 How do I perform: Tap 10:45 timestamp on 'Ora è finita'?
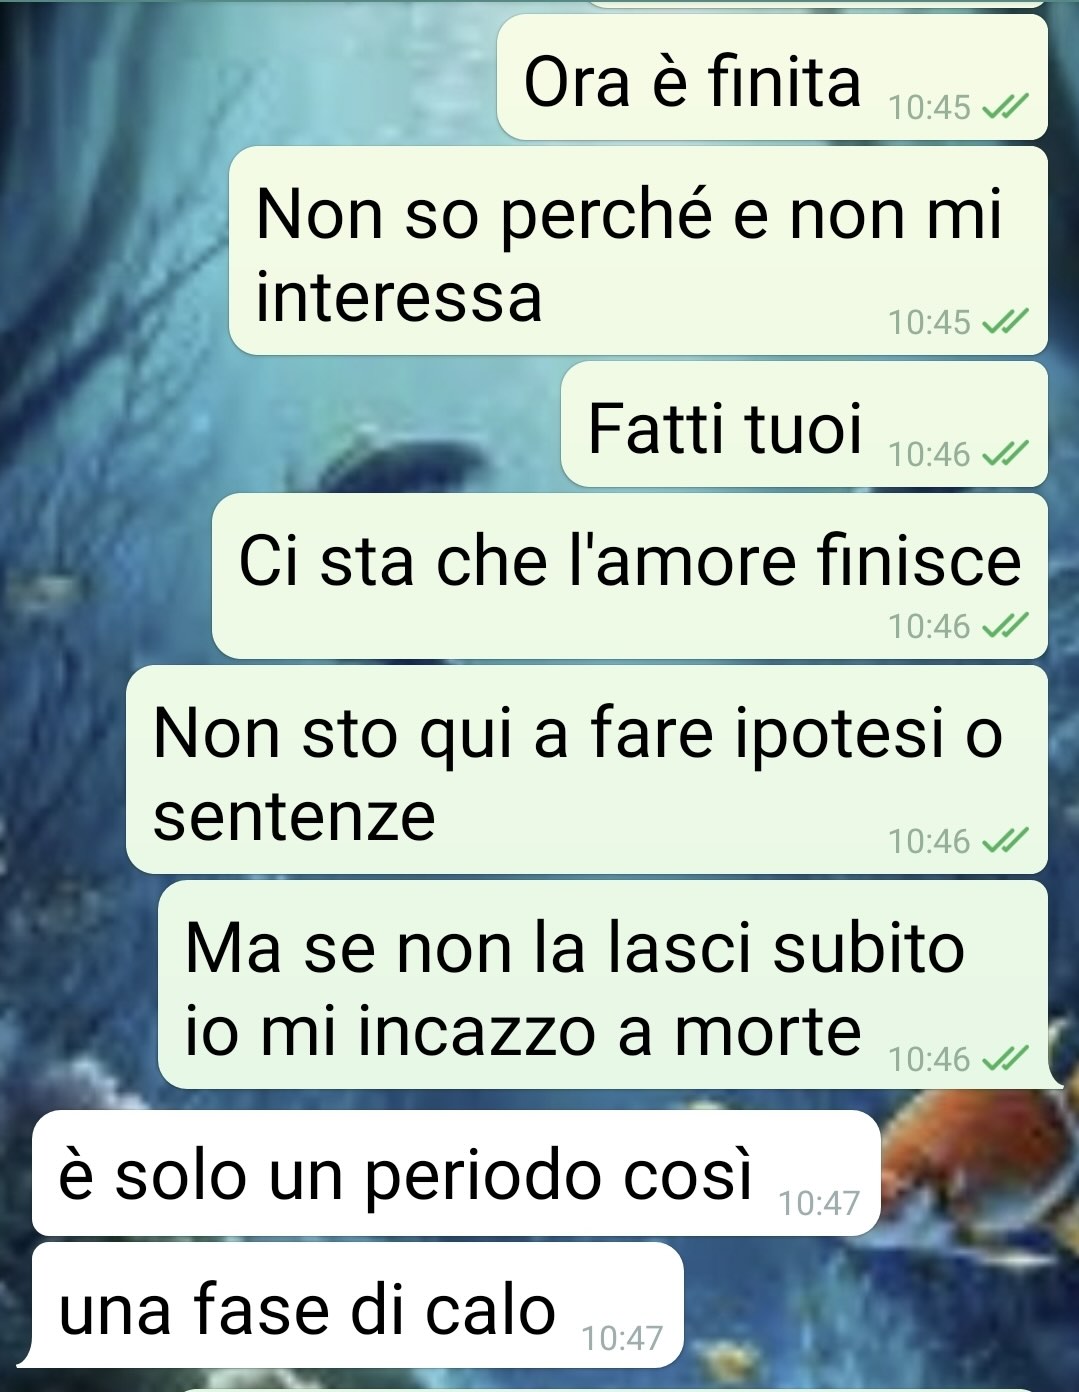point(930,106)
